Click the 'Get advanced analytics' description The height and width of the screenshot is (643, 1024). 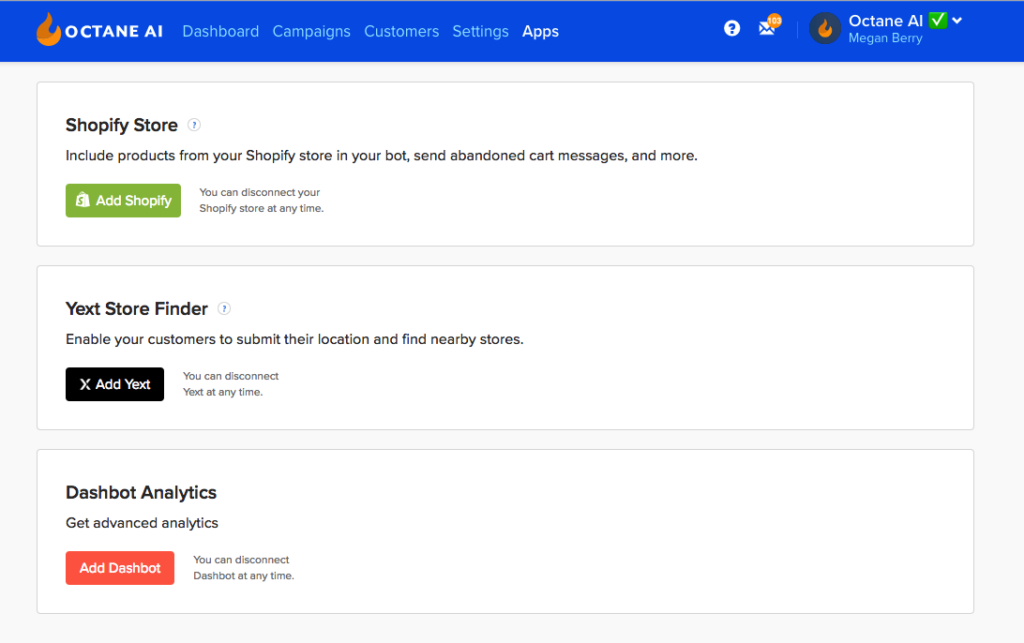142,523
